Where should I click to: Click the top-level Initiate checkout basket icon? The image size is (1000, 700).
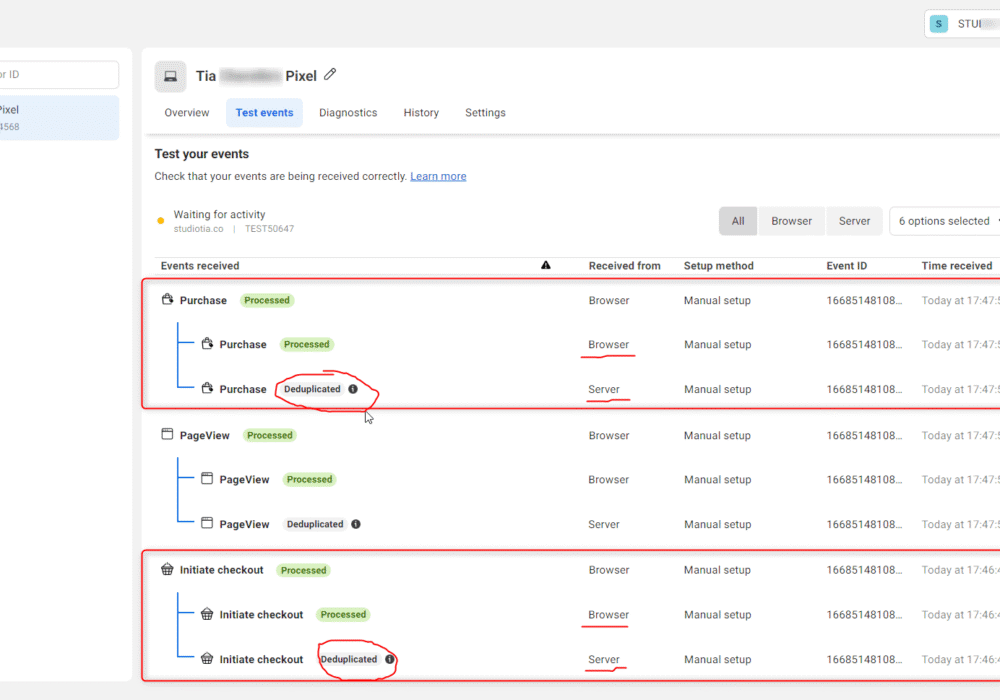(167, 569)
